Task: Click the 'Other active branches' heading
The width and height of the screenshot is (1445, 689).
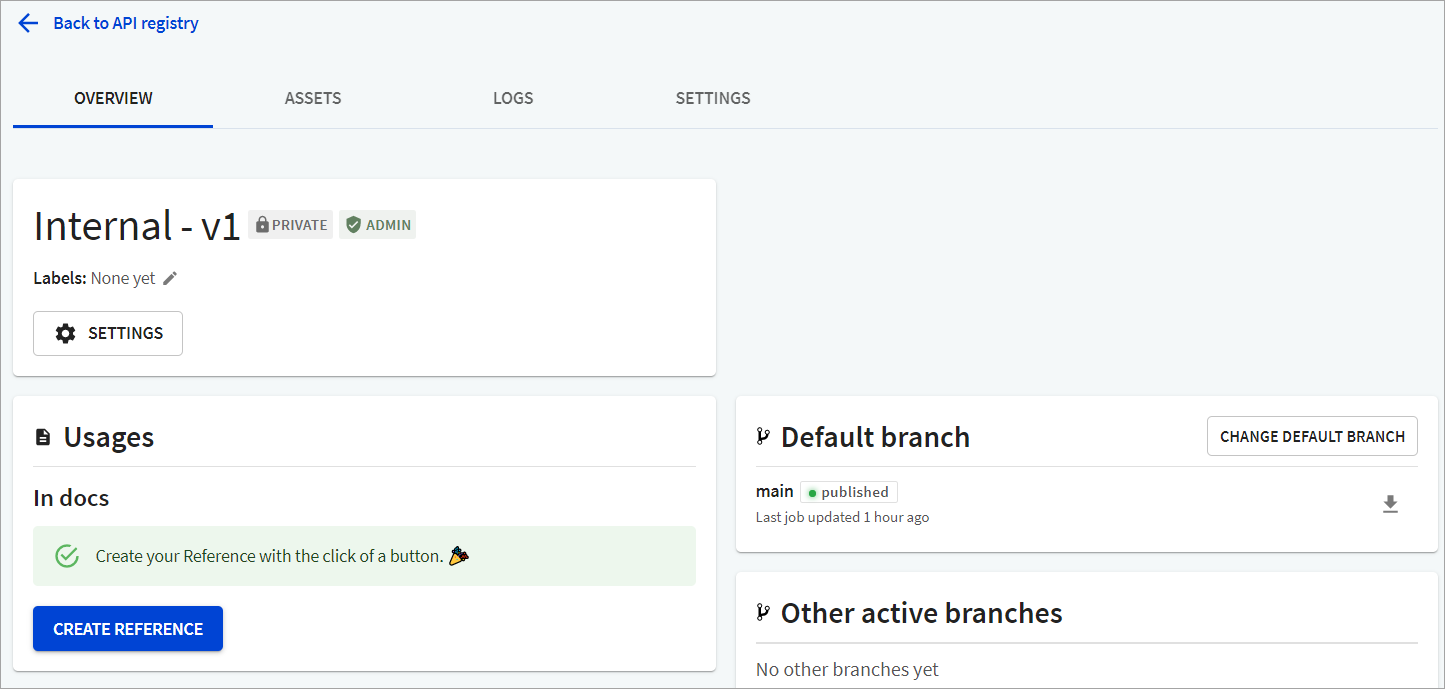Action: [922, 613]
